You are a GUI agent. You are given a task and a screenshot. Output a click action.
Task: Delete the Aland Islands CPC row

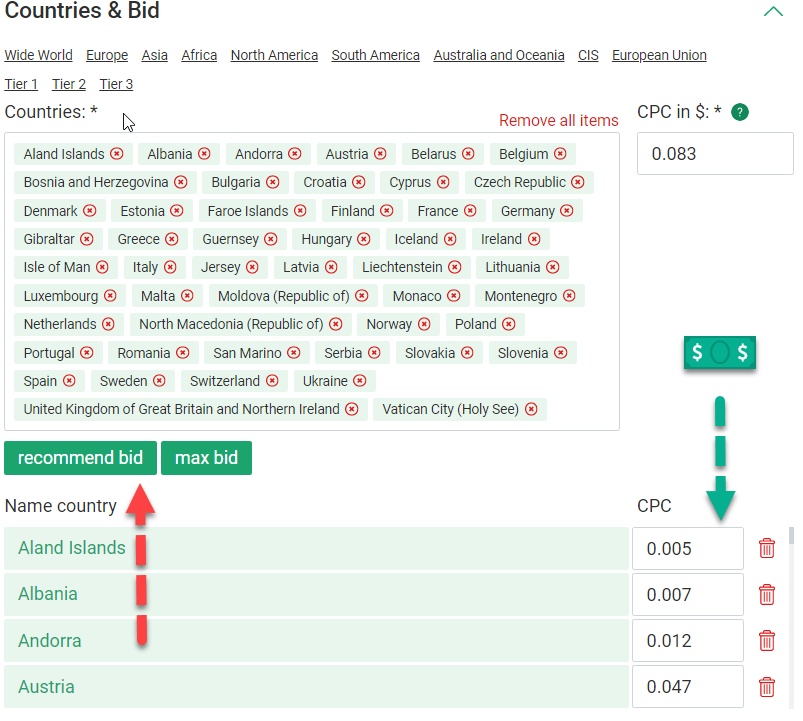[767, 548]
